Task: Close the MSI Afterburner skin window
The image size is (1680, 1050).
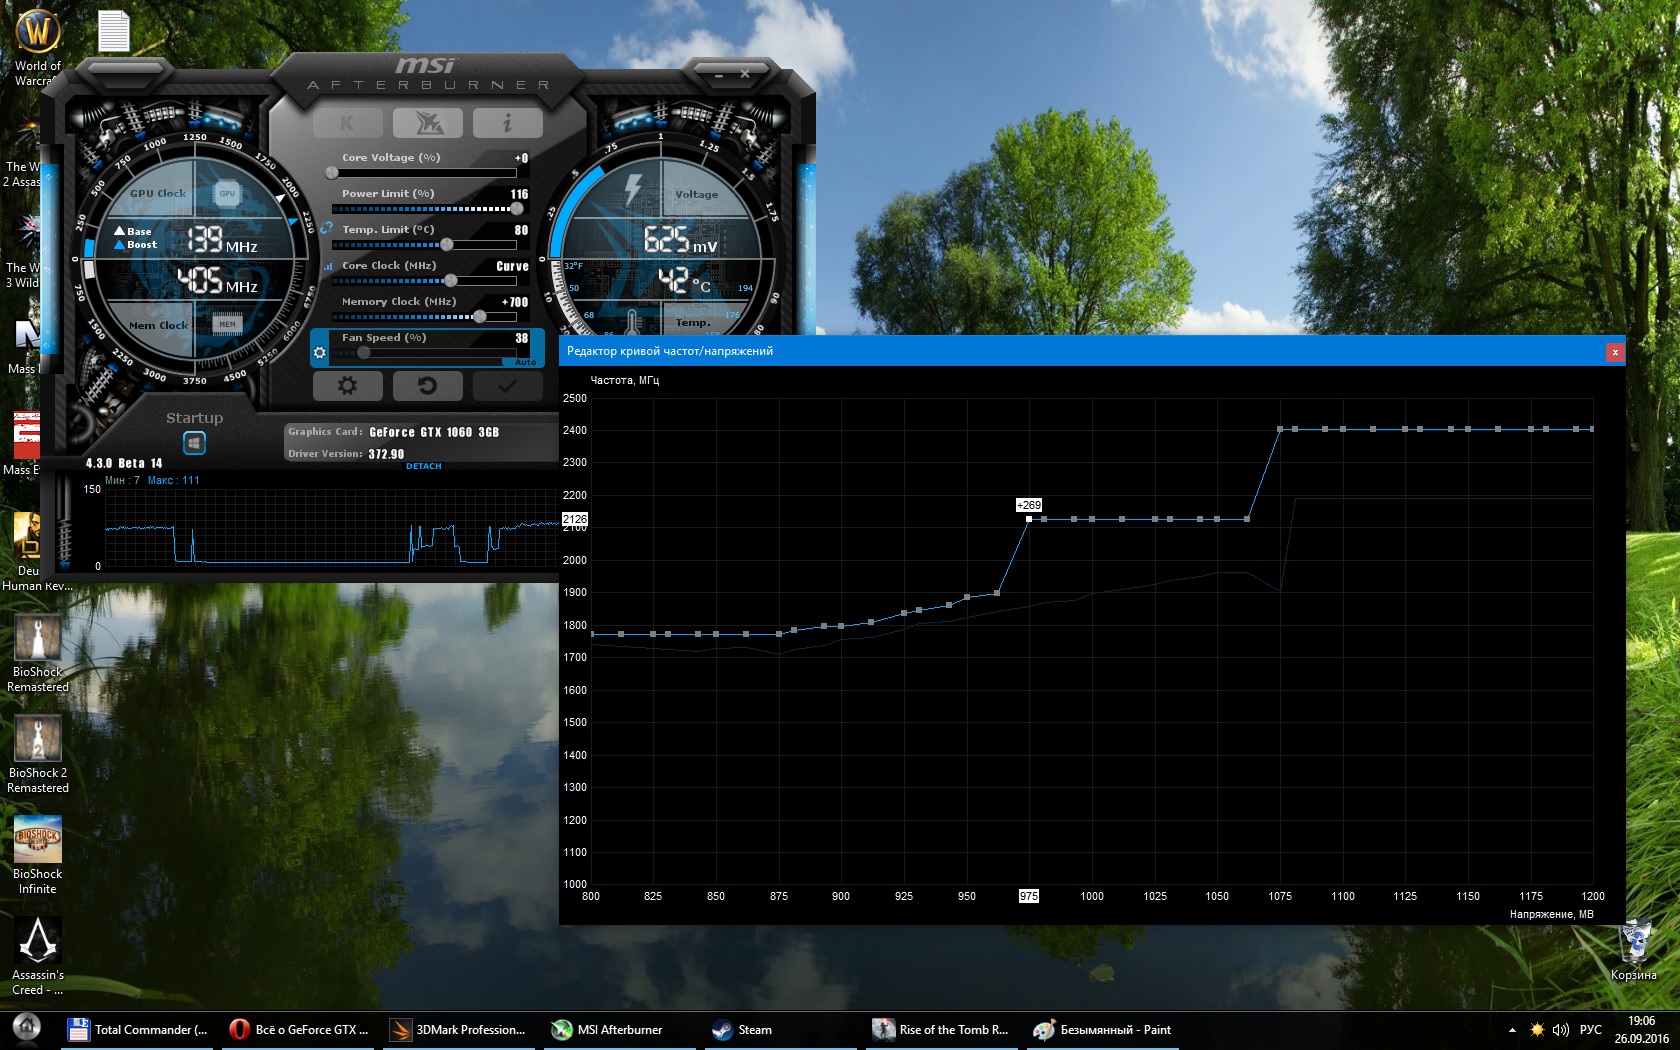Action: tap(745, 74)
